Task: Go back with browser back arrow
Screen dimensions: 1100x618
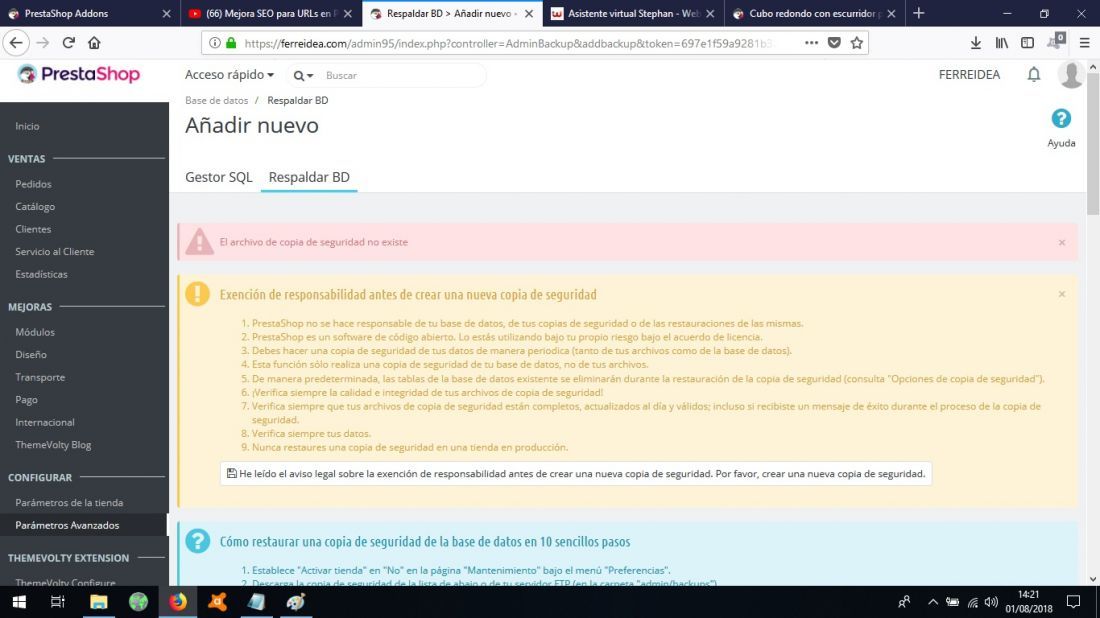Action: click(x=16, y=43)
